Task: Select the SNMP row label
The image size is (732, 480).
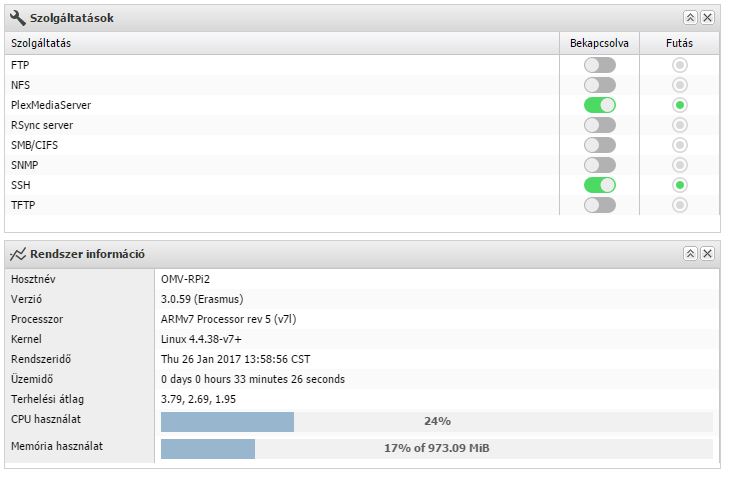Action: (x=25, y=165)
